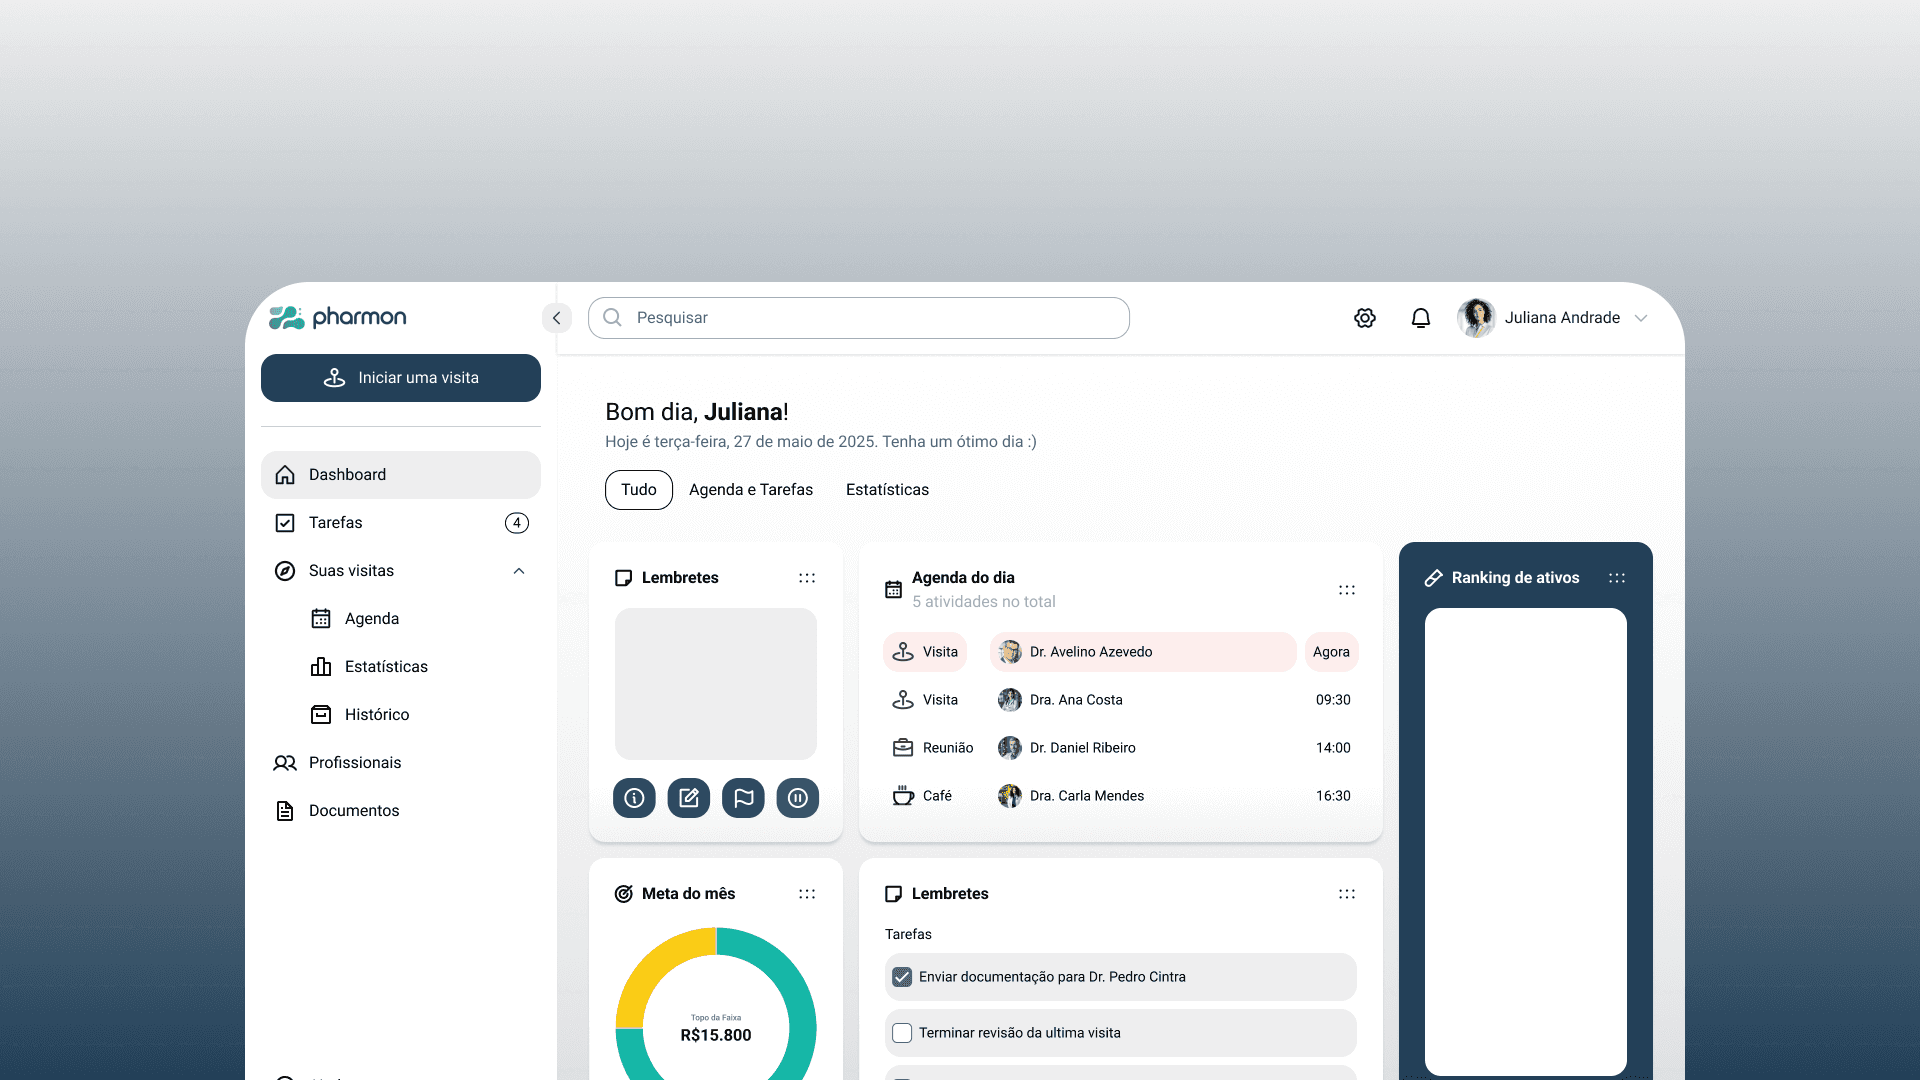Click Iniciar uma visita button
This screenshot has height=1080, width=1920.
click(x=401, y=378)
